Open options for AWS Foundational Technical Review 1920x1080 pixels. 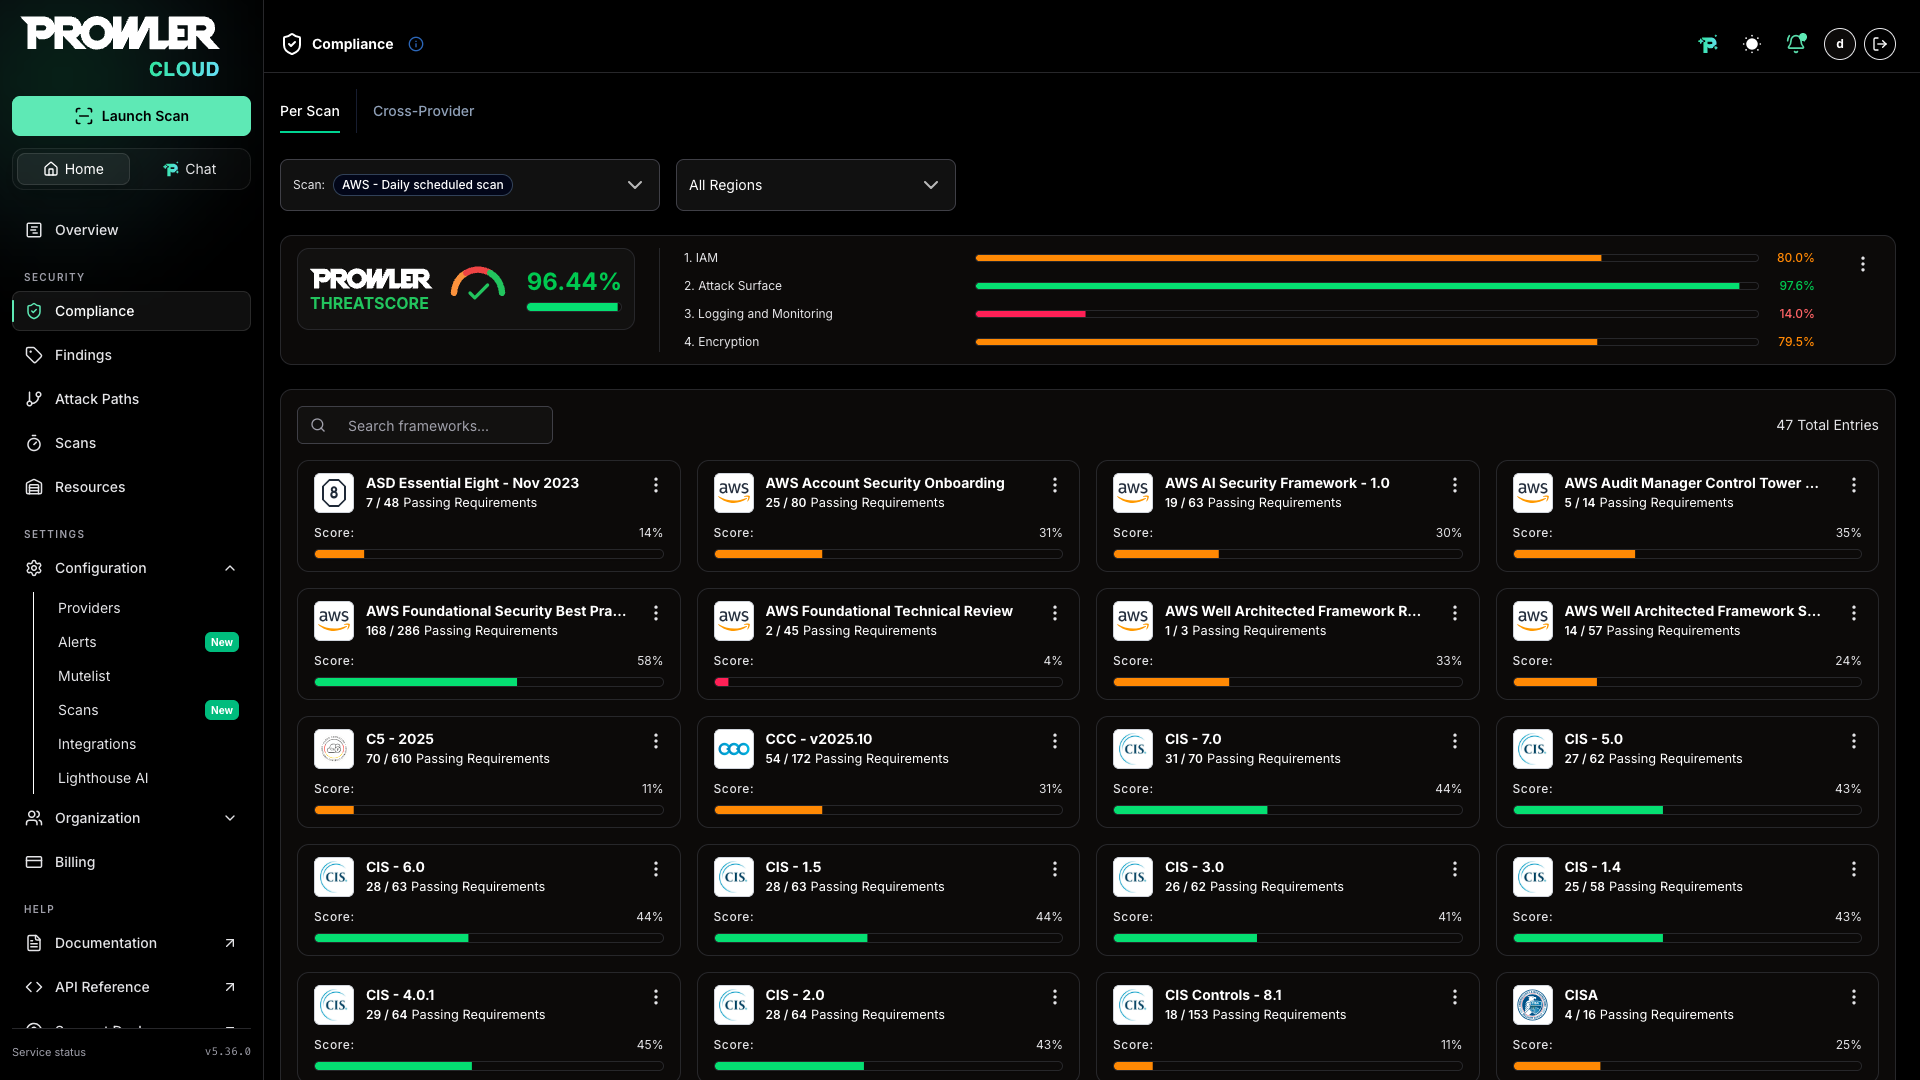[1055, 613]
